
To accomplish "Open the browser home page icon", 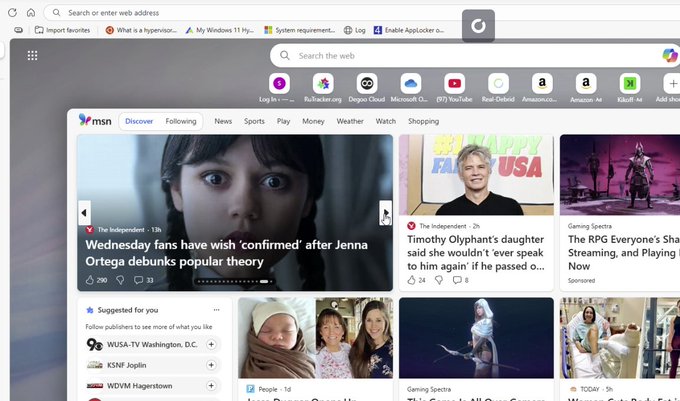I will pos(31,13).
